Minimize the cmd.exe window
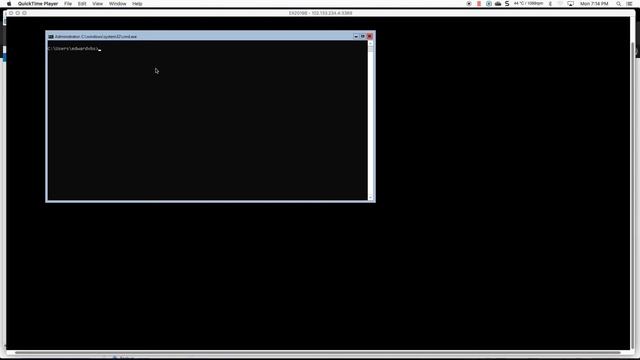This screenshot has width=640, height=360. [356, 36]
